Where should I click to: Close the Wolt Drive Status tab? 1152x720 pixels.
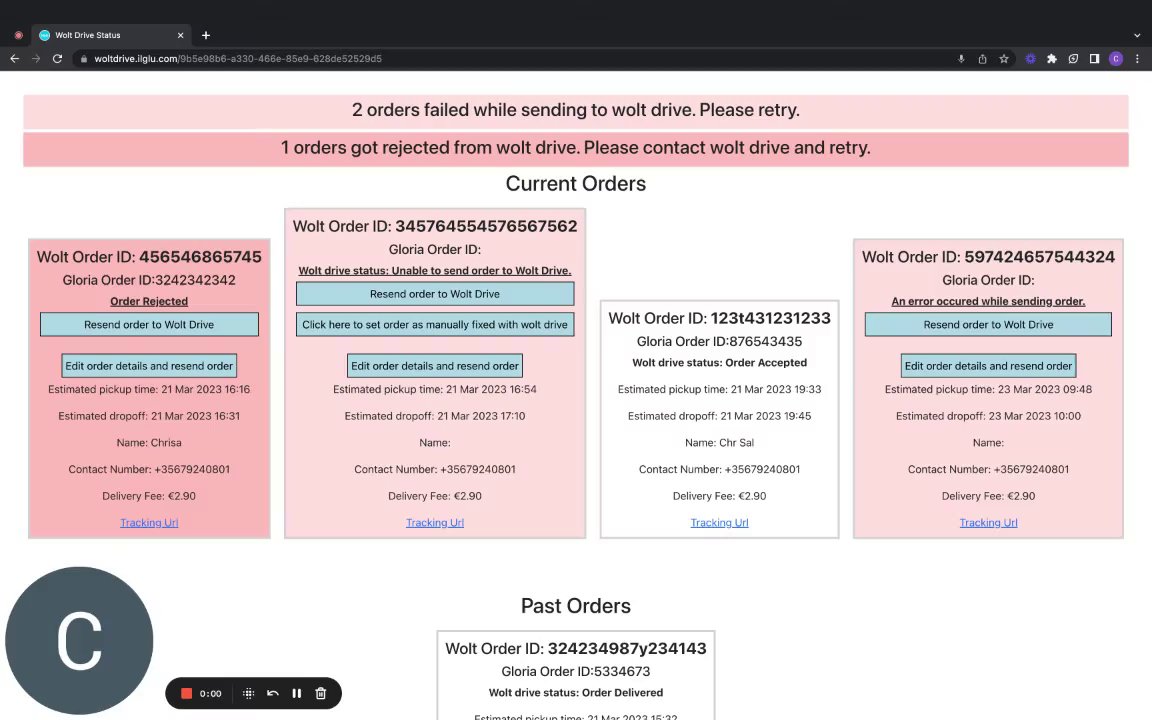[180, 35]
